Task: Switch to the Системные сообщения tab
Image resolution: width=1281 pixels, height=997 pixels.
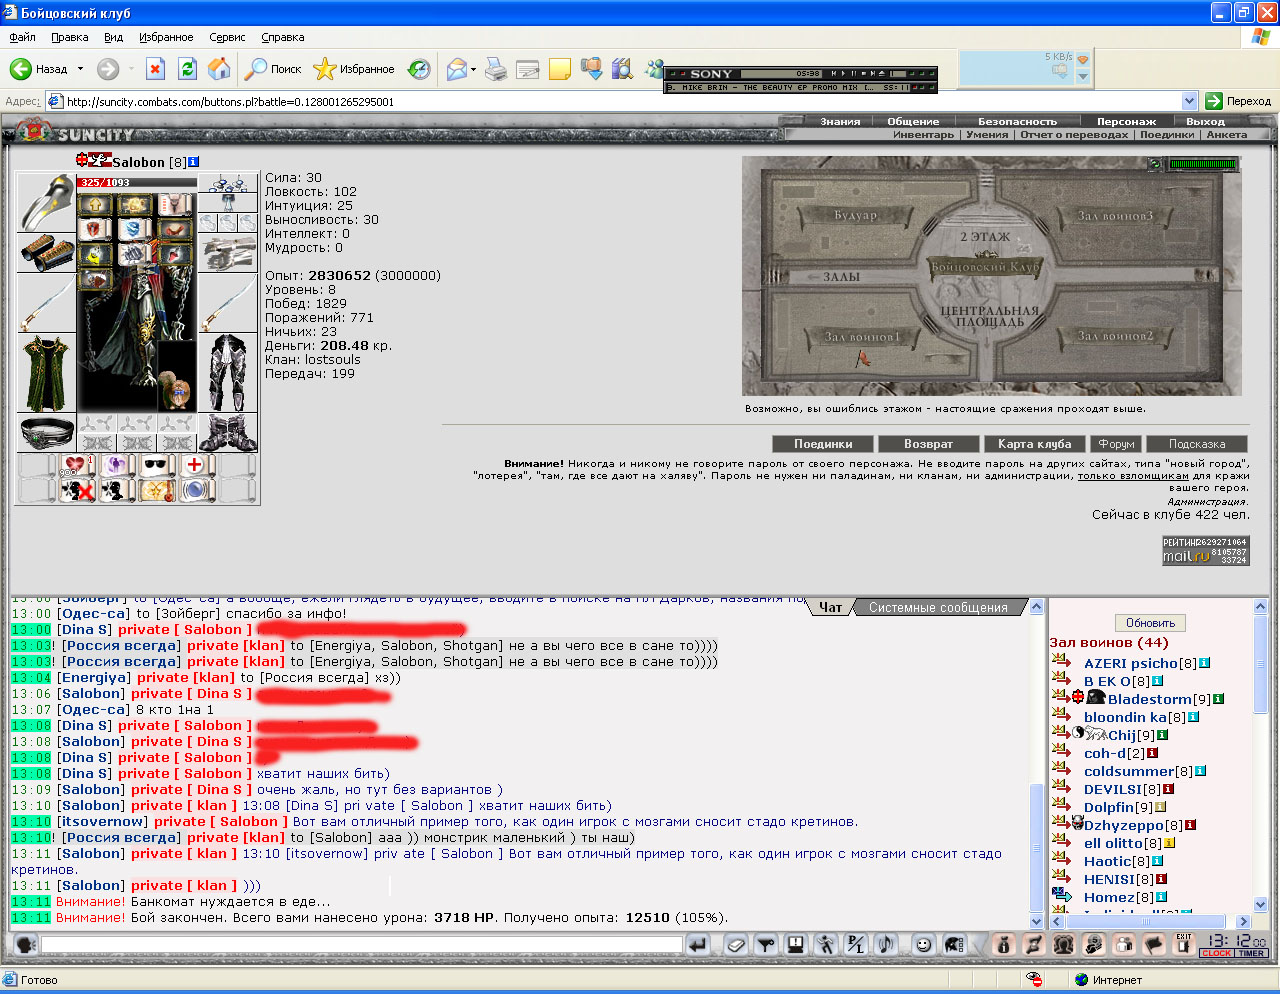Action: [x=938, y=607]
